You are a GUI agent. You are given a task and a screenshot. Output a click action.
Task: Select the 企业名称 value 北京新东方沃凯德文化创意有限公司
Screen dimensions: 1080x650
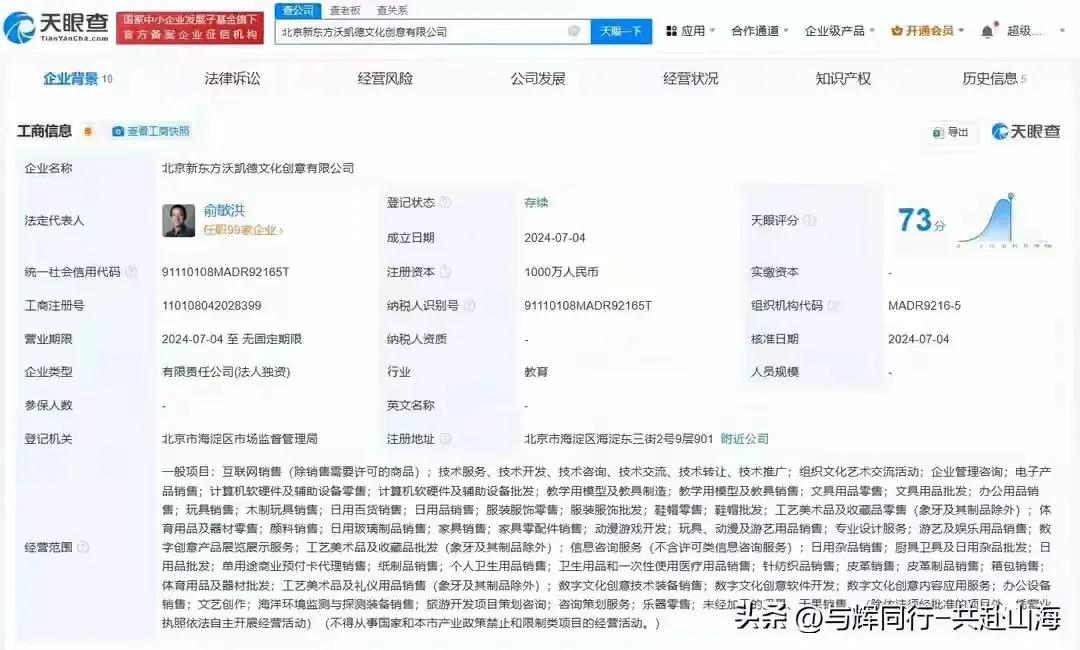[258, 168]
